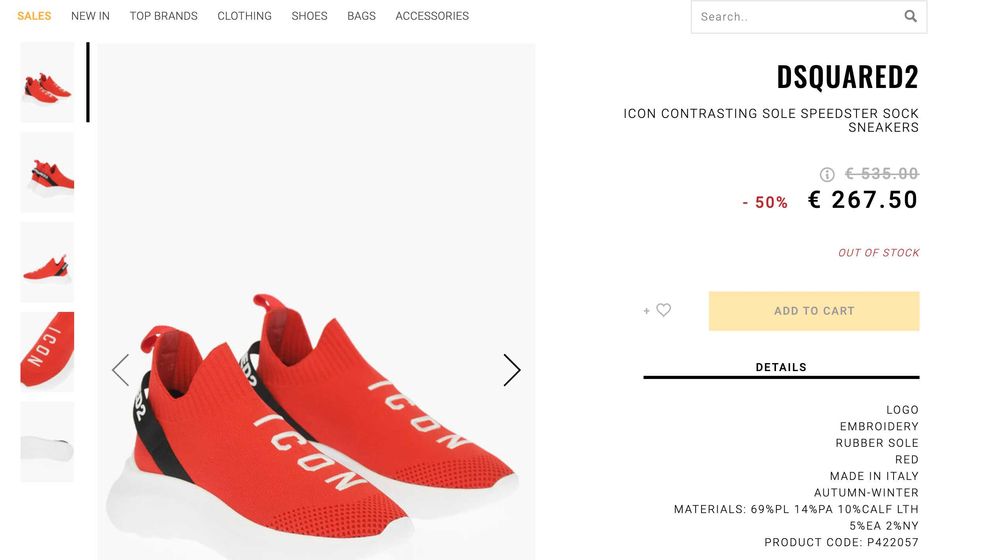Show previous product image arrow
The image size is (1000, 560).
point(121,370)
